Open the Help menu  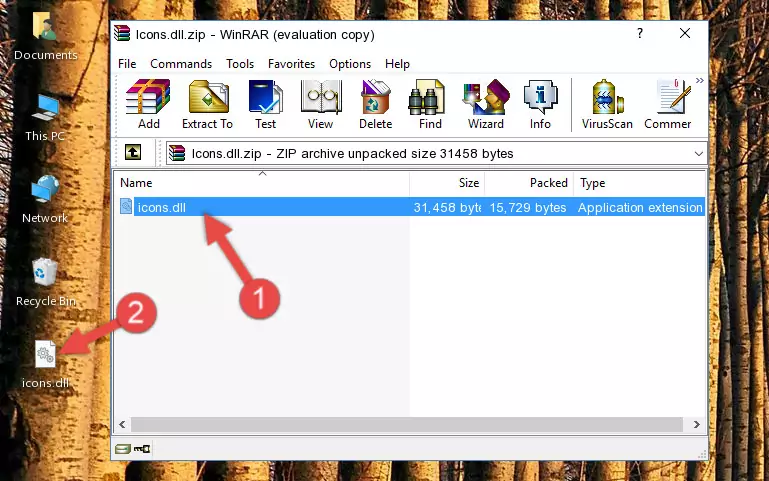[x=397, y=64]
